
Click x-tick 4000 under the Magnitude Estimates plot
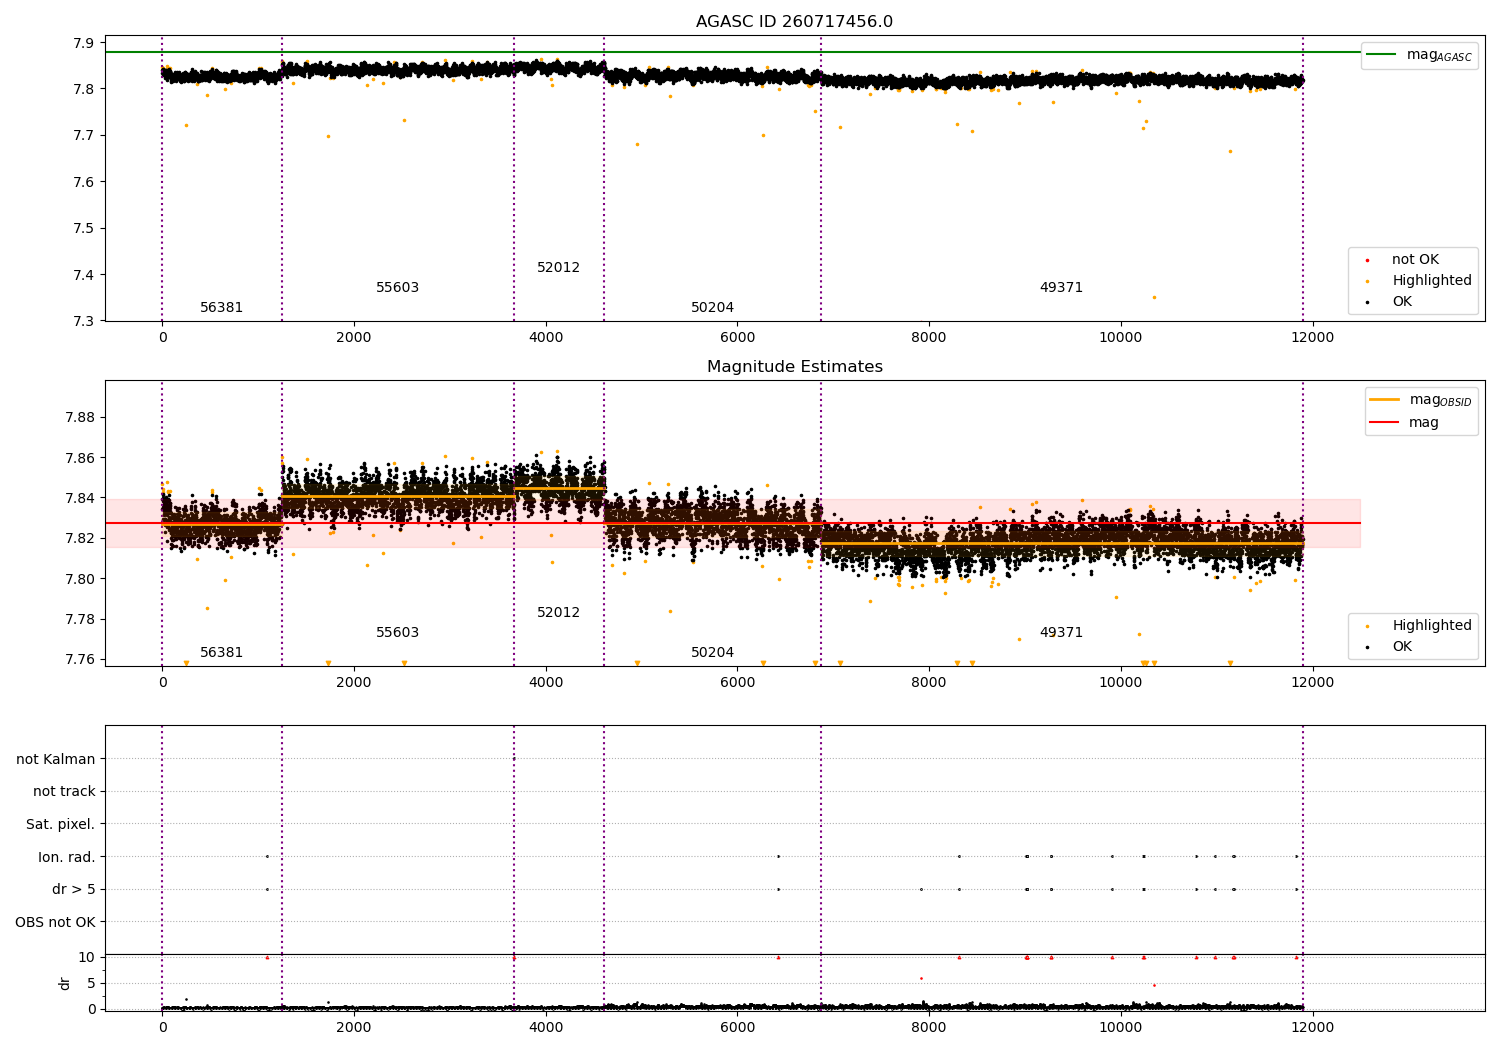point(546,682)
